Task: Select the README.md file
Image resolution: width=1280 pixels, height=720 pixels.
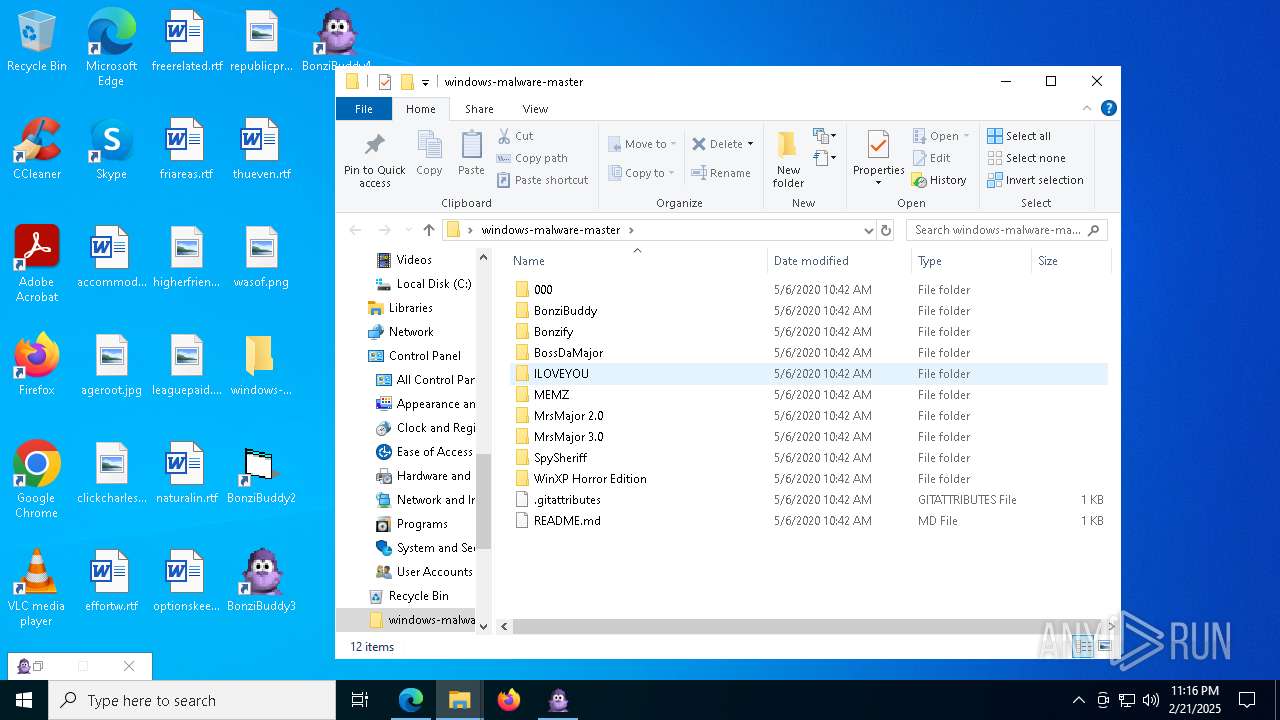Action: click(x=567, y=520)
